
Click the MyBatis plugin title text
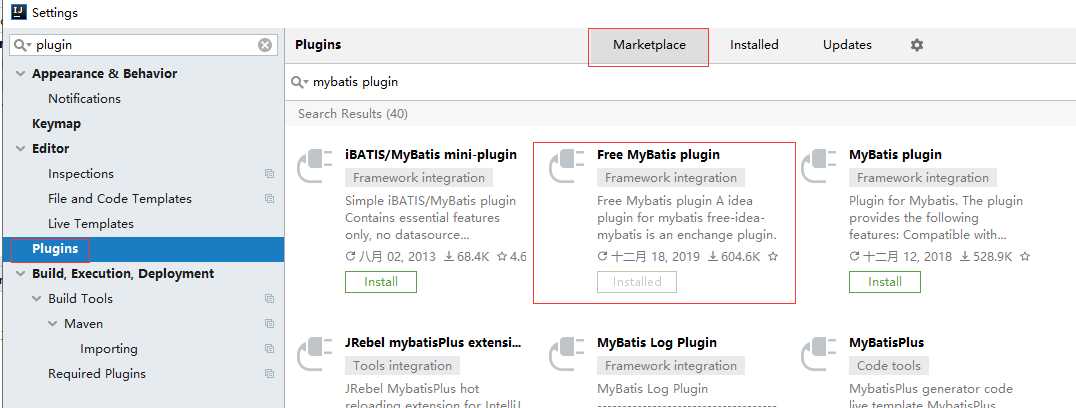pos(895,155)
